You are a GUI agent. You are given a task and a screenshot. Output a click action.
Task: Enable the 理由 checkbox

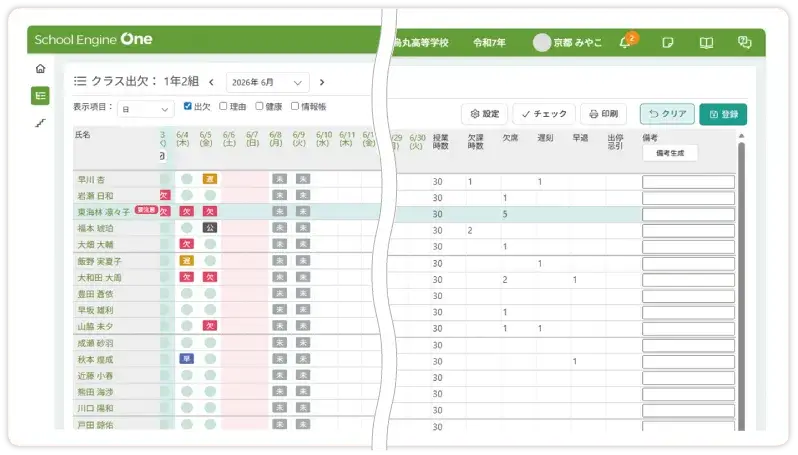[x=223, y=106]
